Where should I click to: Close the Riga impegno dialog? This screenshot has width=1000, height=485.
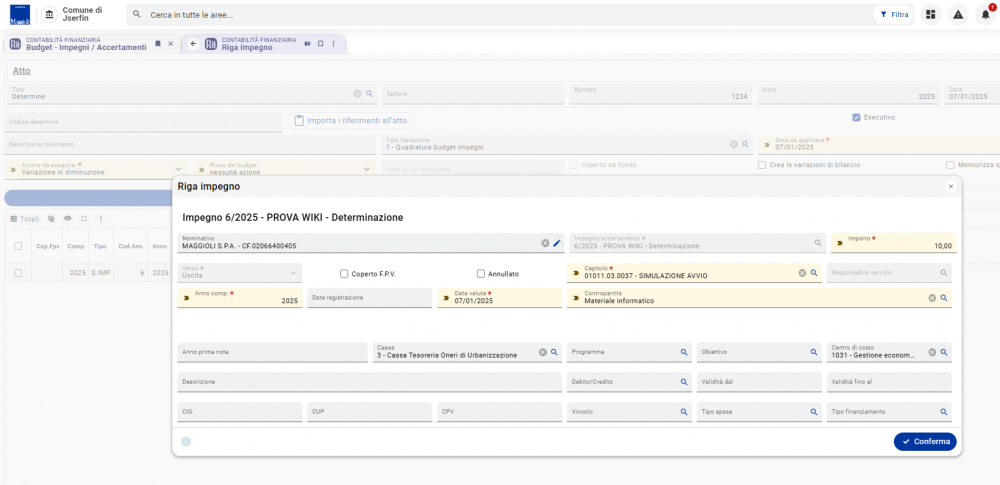pyautogui.click(x=951, y=186)
